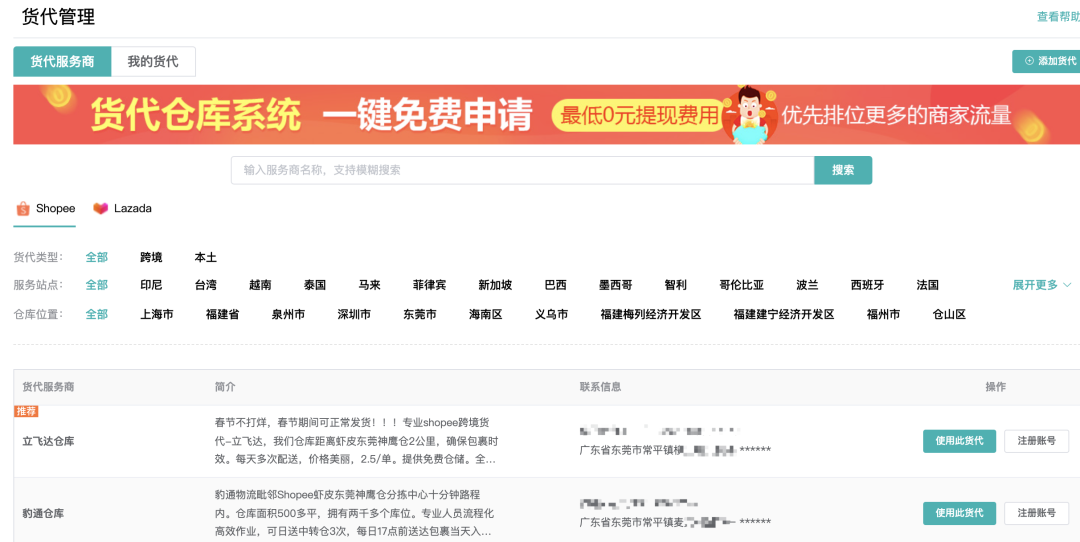Image resolution: width=1080 pixels, height=542 pixels.
Task: Click the 推荐 badge on 立飞达仓库
Action: (26, 411)
